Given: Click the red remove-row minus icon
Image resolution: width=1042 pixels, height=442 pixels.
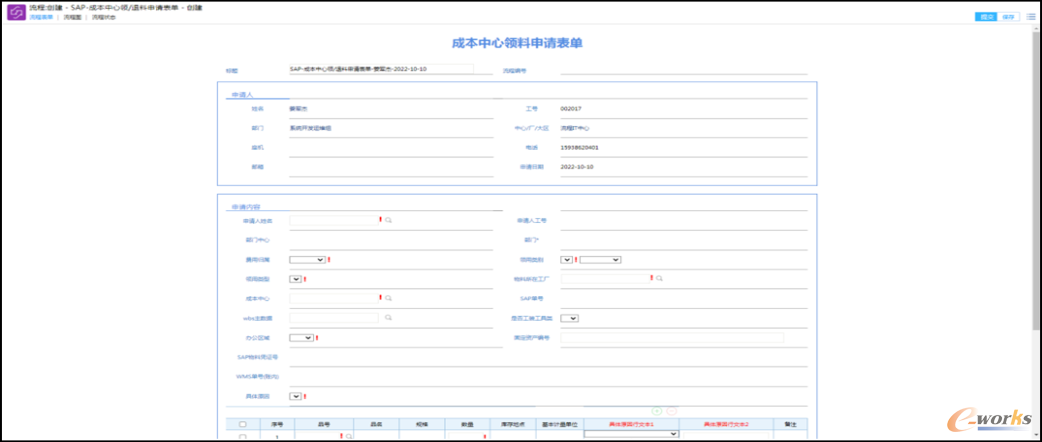Looking at the screenshot, I should pyautogui.click(x=671, y=411).
